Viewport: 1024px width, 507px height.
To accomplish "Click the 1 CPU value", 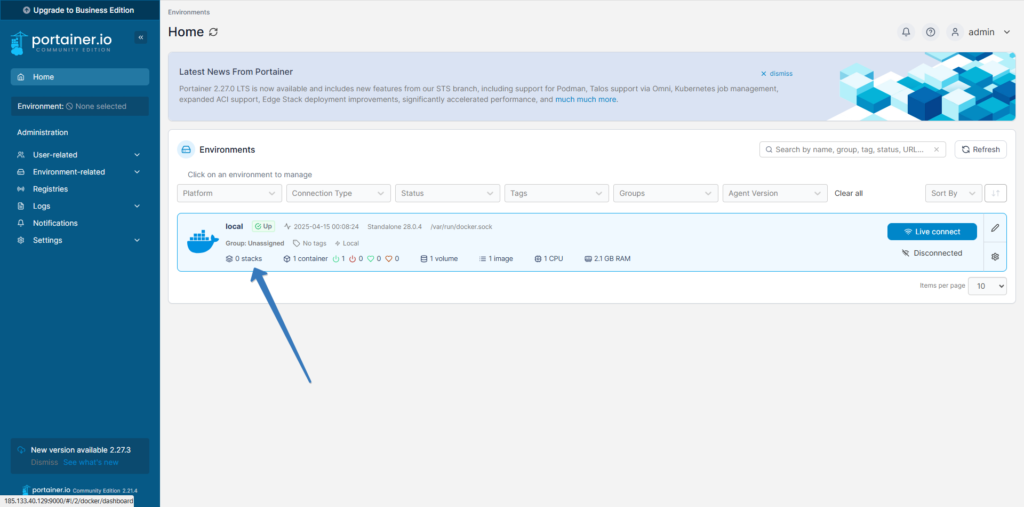I will coord(549,259).
